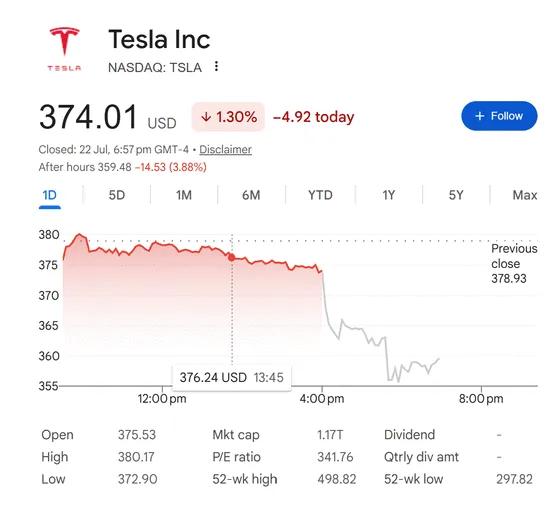
Task: Switch to the 5Y chart range
Action: [456, 195]
